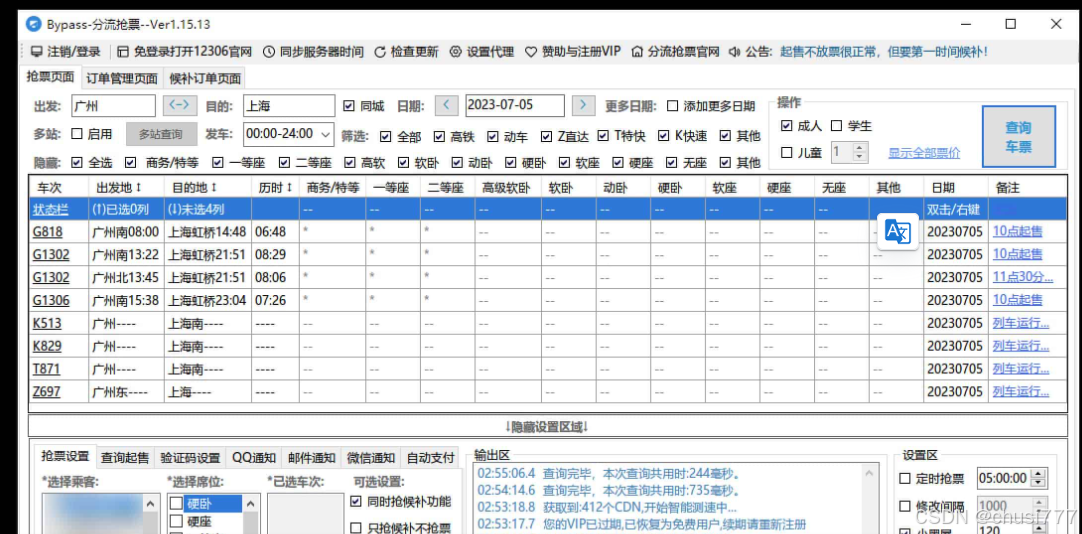
Task: Click the 检查更新 refresh icon
Action: coord(380,52)
